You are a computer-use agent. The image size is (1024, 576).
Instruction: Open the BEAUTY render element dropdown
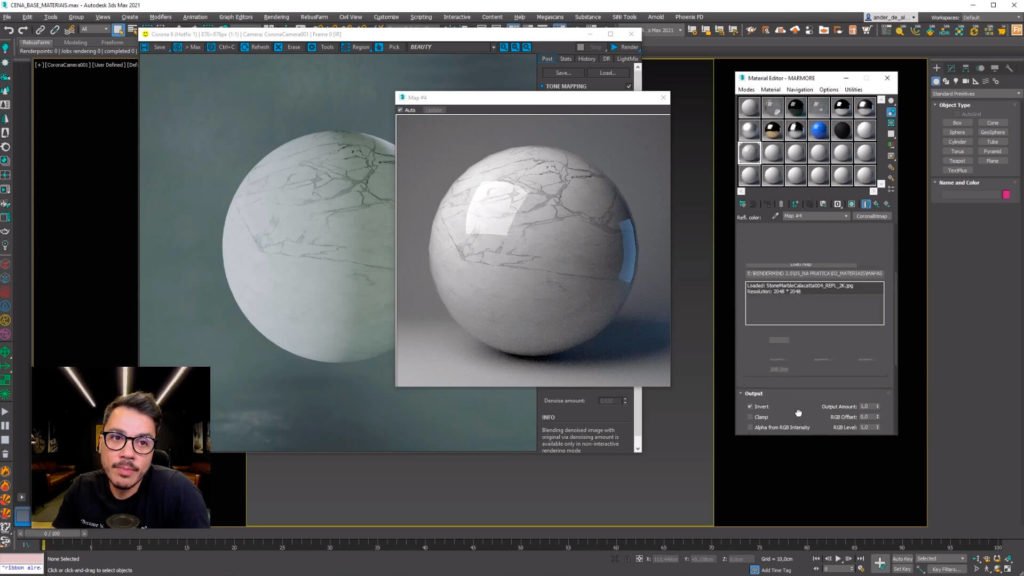(x=451, y=47)
